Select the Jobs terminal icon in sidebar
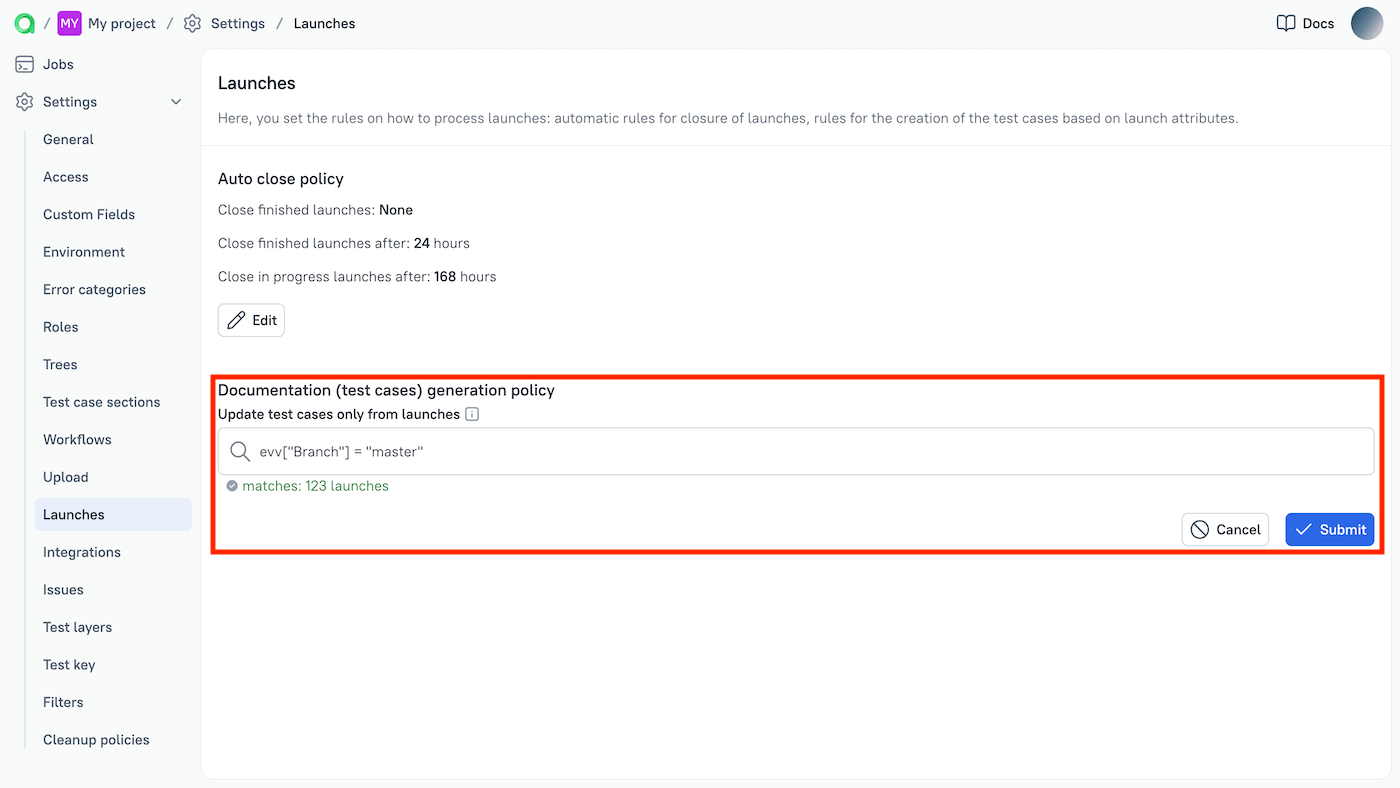Image resolution: width=1400 pixels, height=788 pixels. 23,63
